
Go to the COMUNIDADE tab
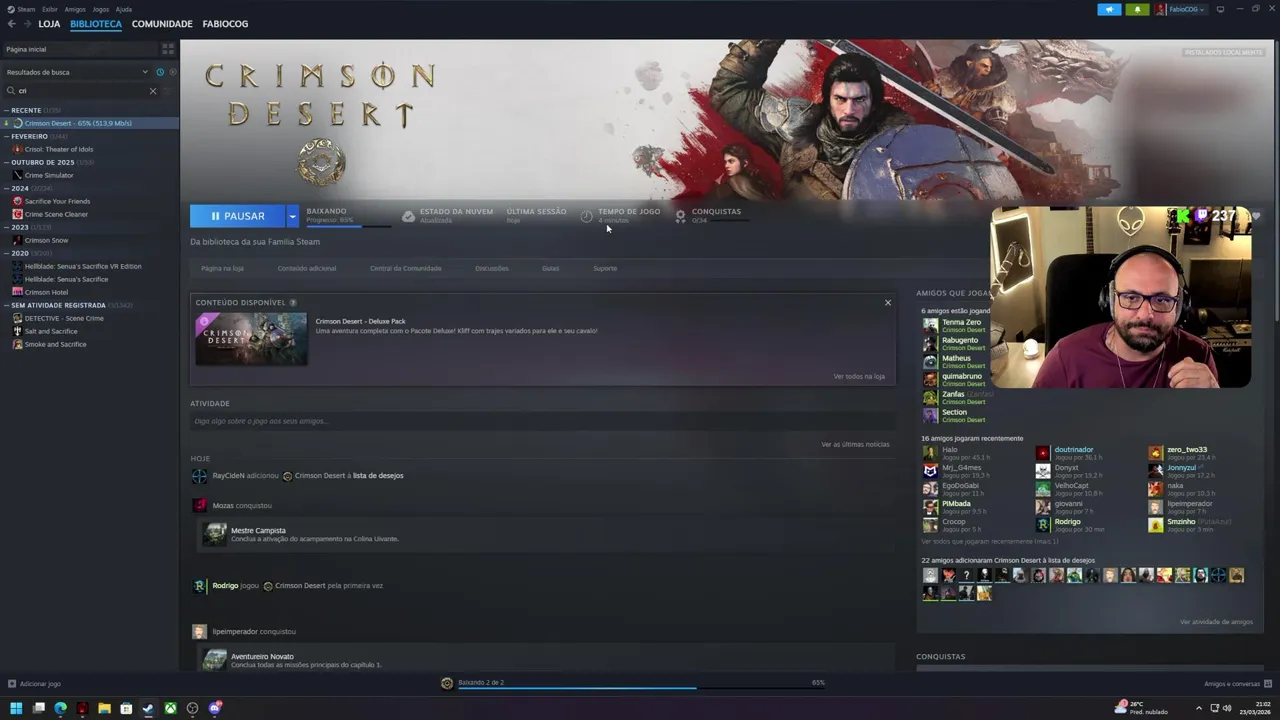[162, 23]
